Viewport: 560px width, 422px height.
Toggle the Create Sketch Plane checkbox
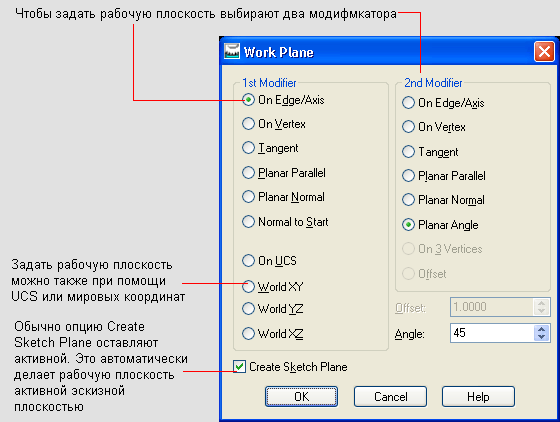pyautogui.click(x=239, y=367)
